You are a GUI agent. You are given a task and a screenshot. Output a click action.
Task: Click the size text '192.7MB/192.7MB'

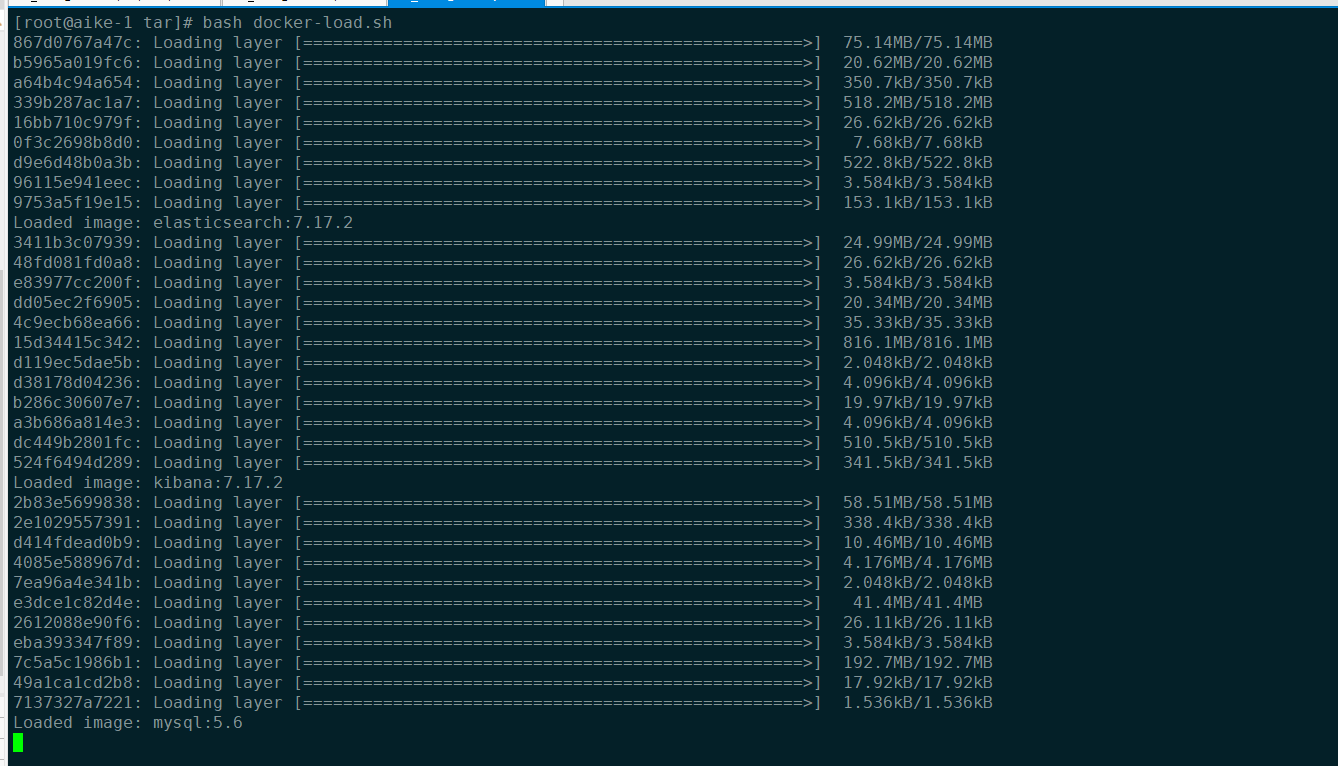[x=916, y=662]
